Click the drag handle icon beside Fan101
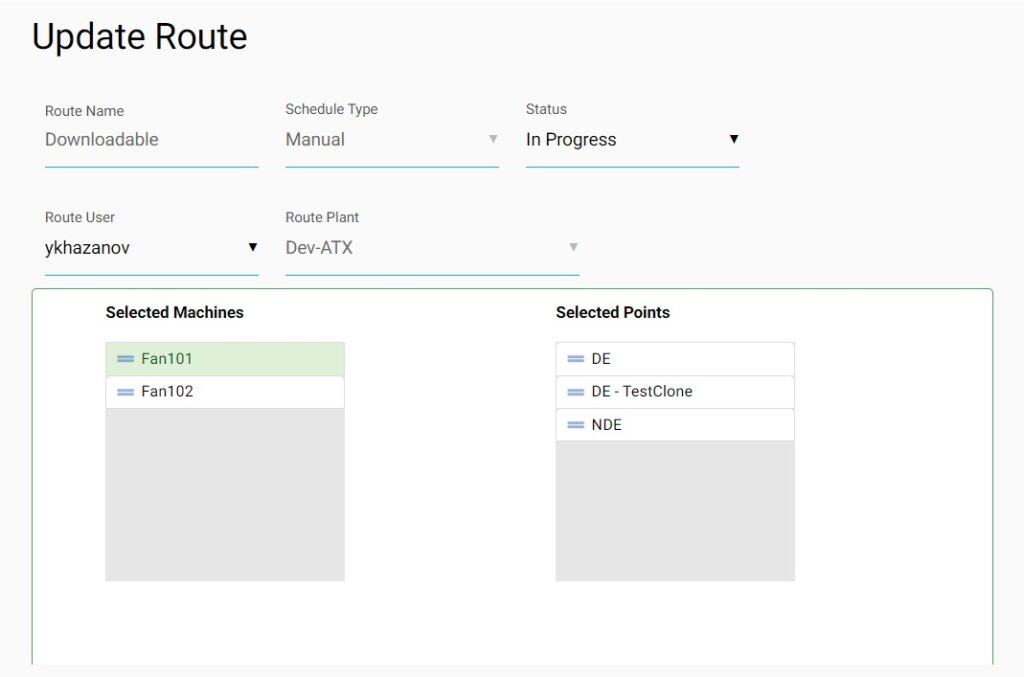 125,359
